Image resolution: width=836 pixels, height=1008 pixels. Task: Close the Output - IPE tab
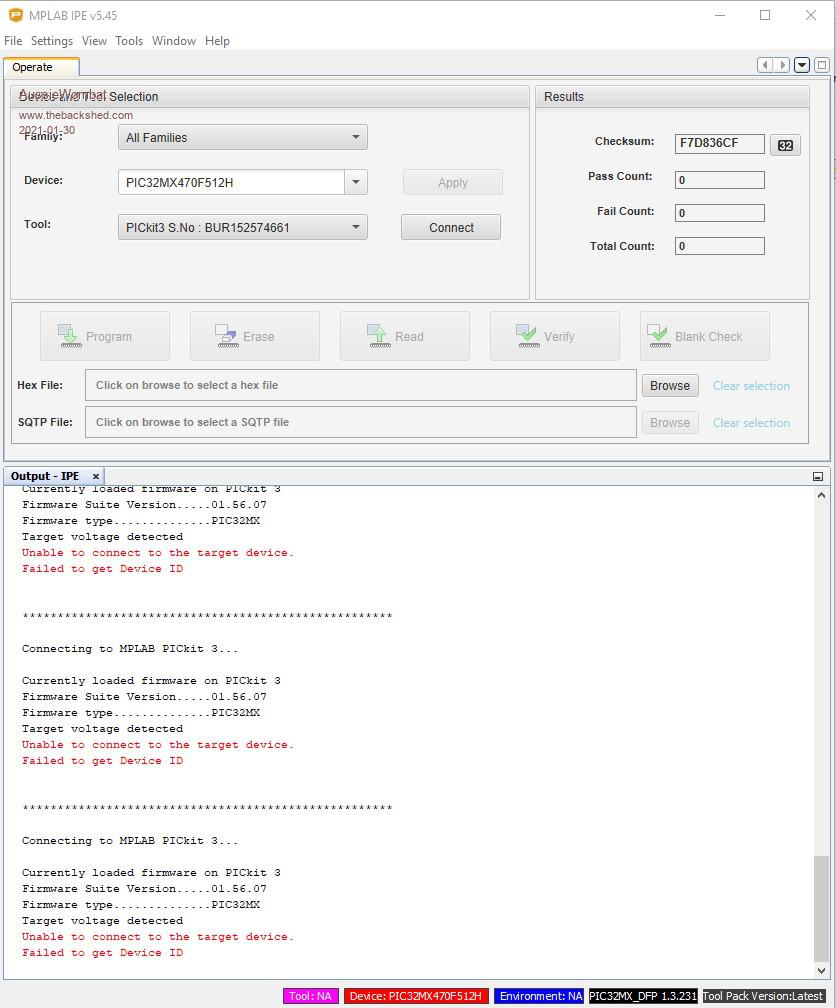96,476
